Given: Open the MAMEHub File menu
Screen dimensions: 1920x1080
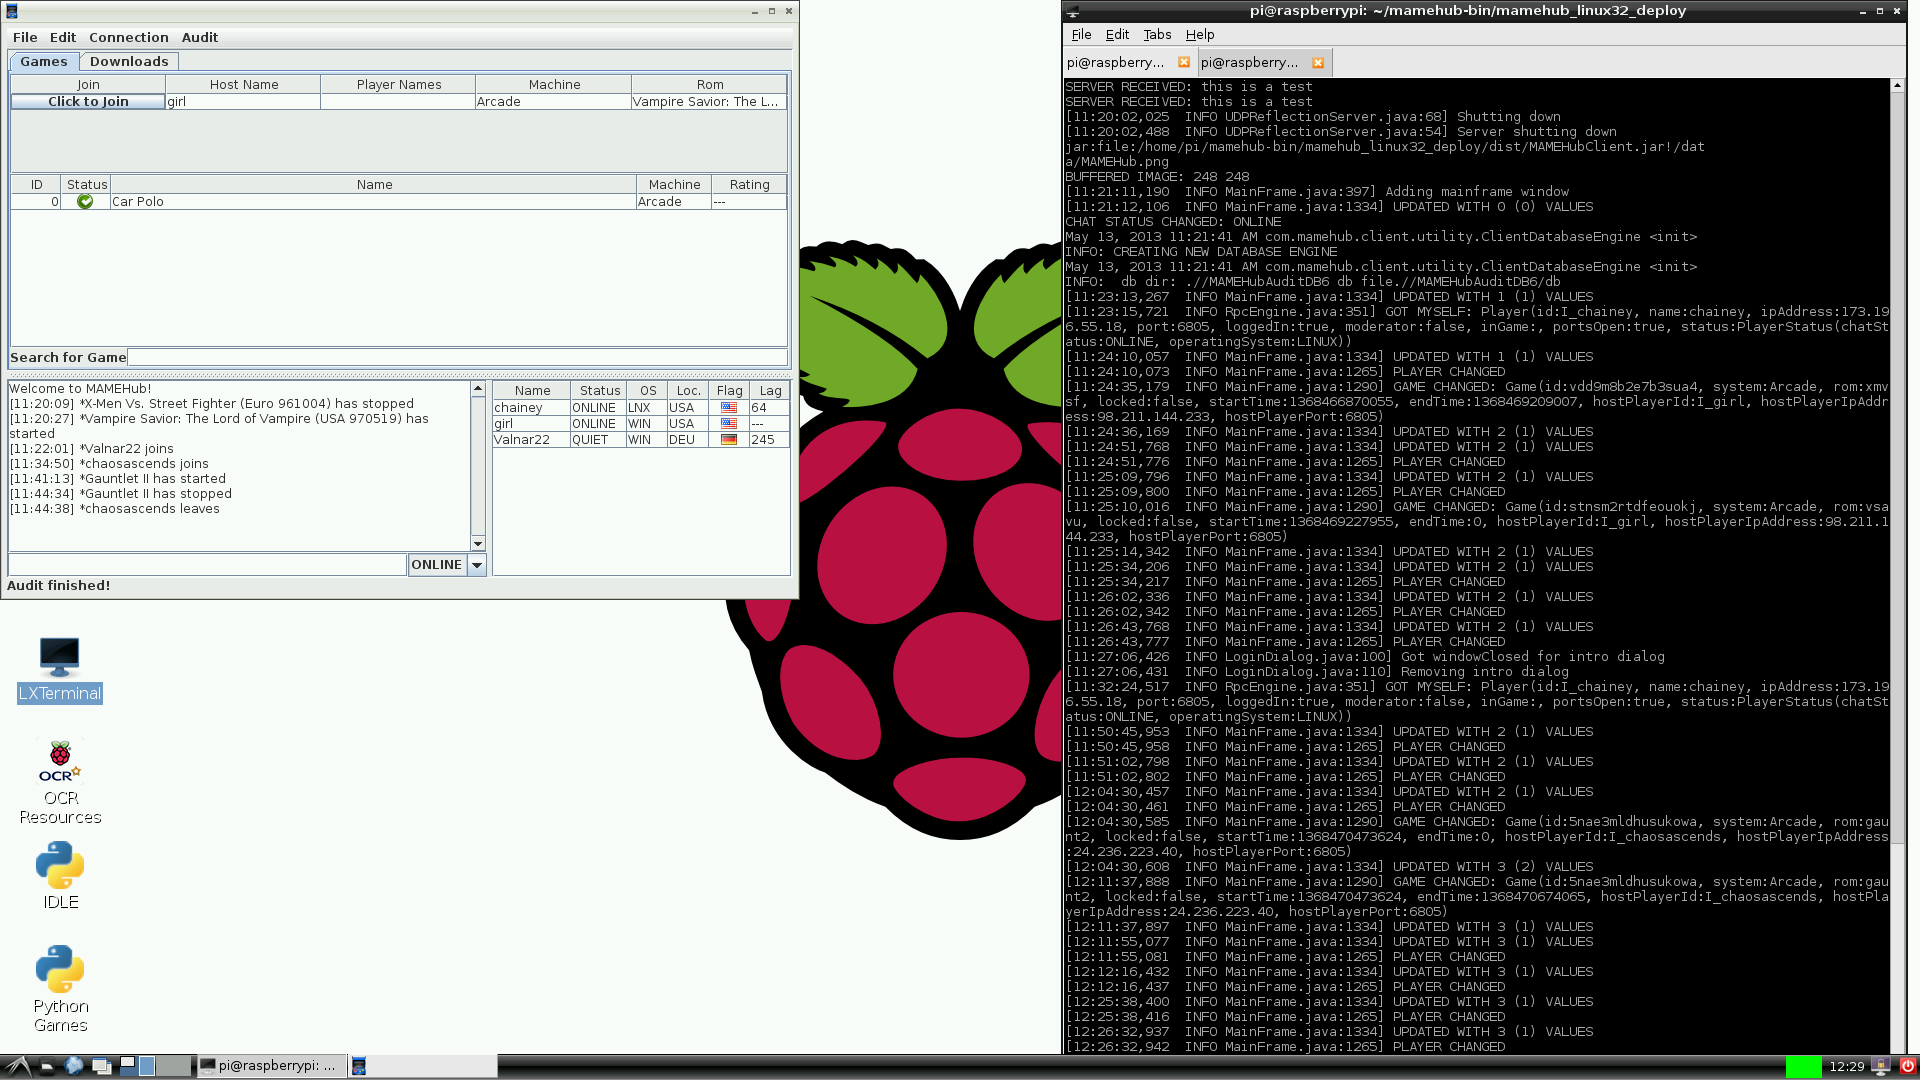Looking at the screenshot, I should pos(25,37).
